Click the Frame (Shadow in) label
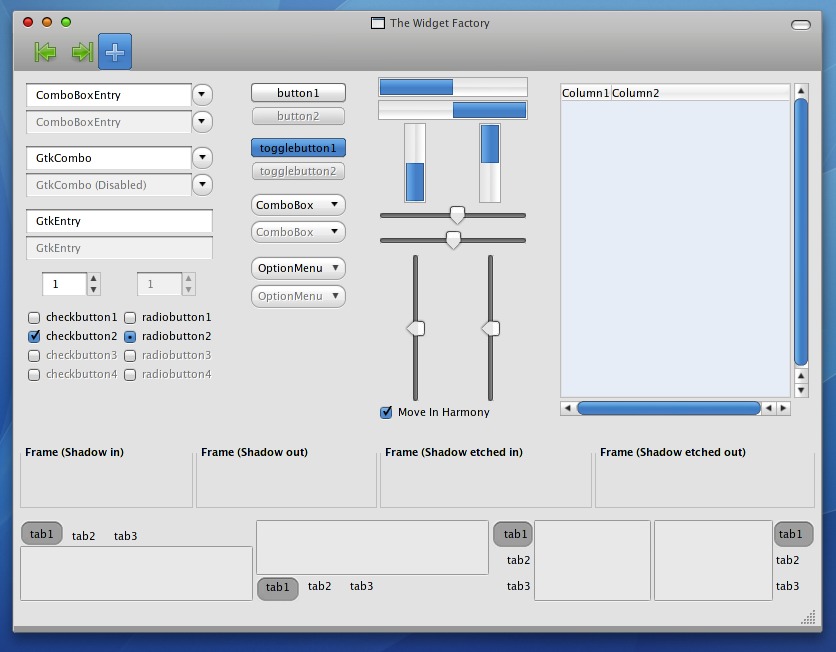 click(74, 452)
